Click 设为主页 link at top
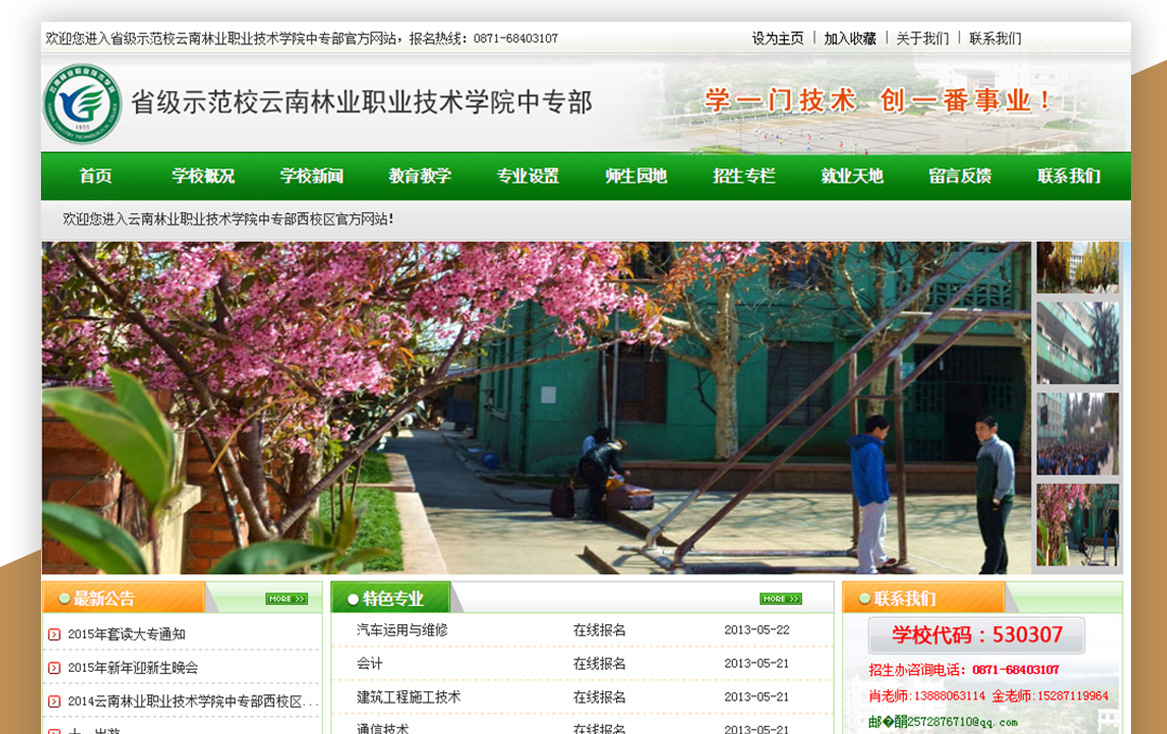The image size is (1167, 734). 778,38
